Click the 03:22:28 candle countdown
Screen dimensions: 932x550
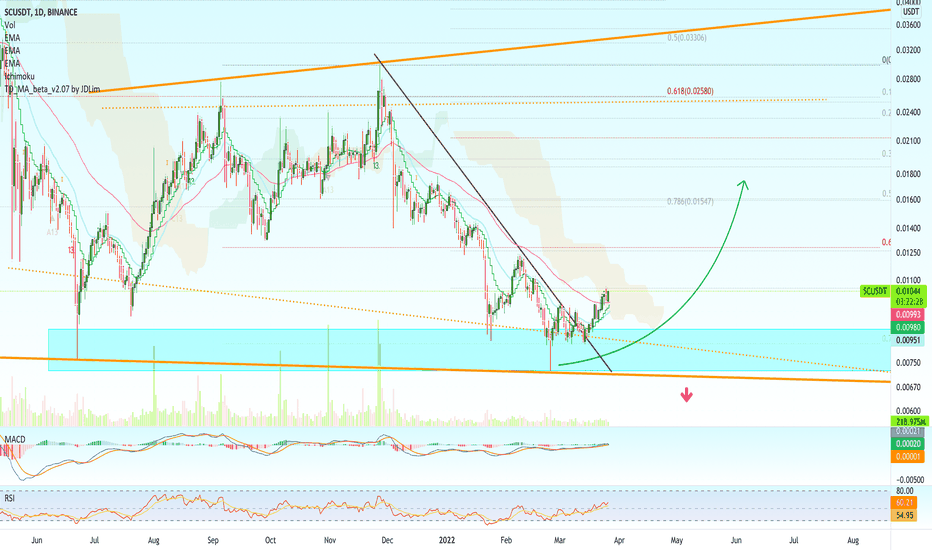(909, 301)
